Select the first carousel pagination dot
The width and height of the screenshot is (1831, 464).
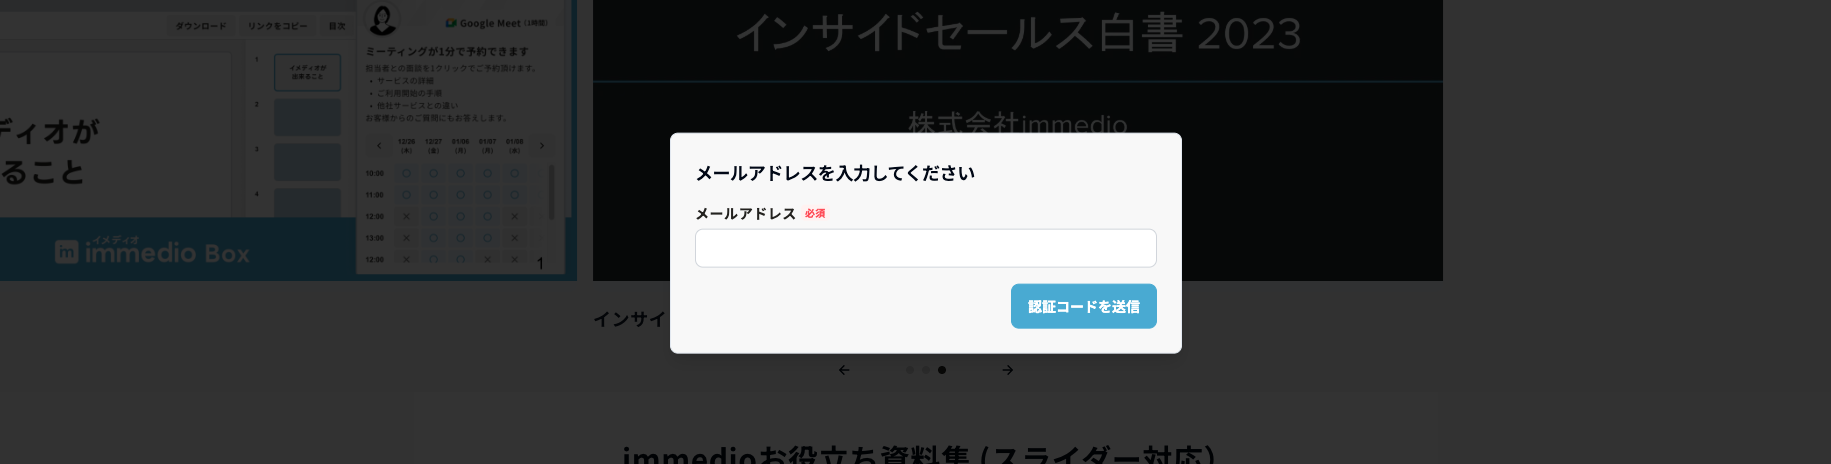(x=909, y=370)
